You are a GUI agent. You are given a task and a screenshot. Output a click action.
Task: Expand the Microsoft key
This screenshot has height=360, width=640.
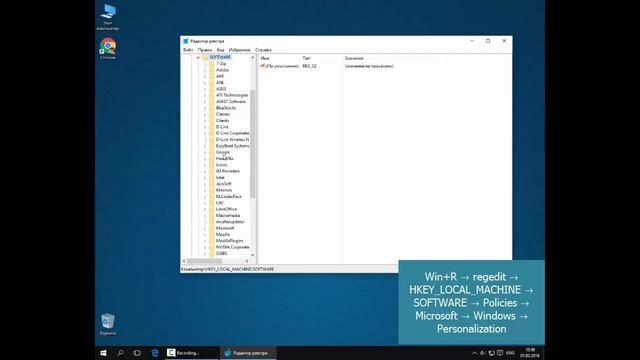(205, 228)
